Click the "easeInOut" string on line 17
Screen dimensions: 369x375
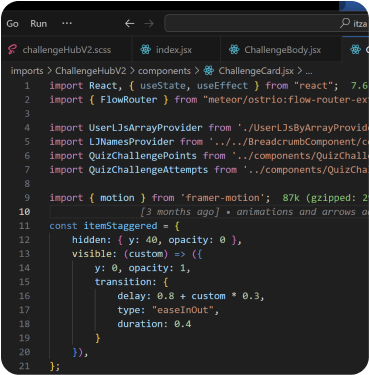183,310
